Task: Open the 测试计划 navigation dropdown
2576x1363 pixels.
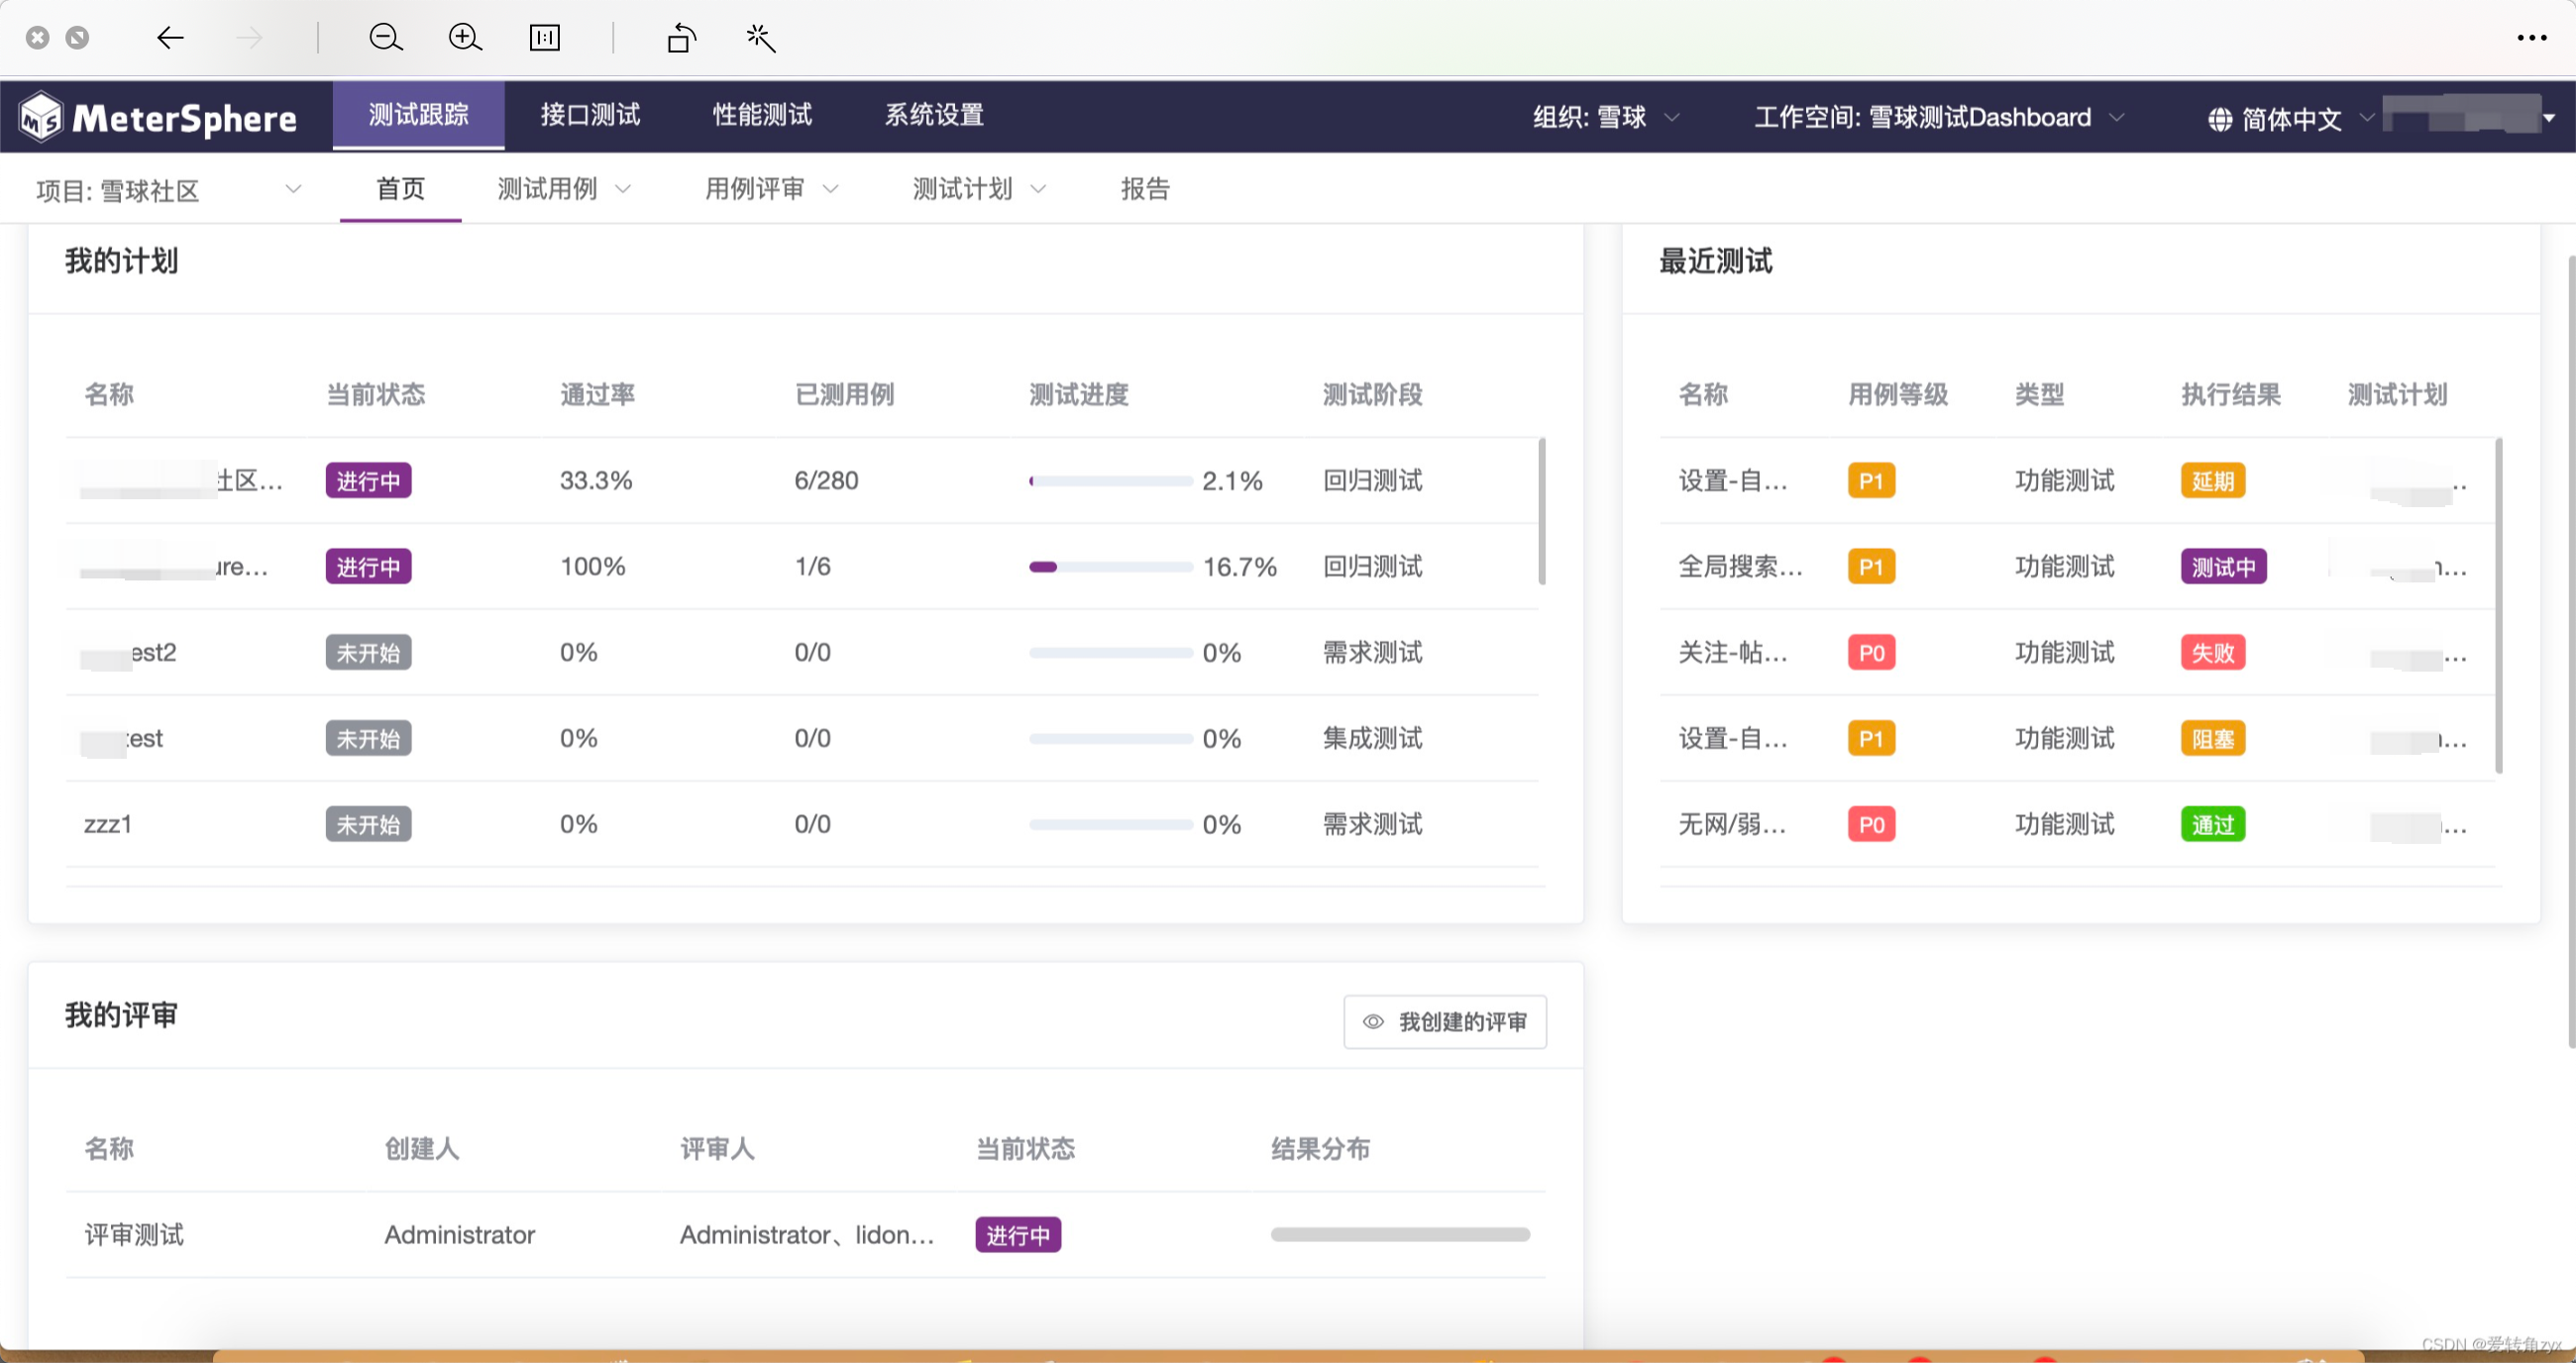Action: coord(977,189)
